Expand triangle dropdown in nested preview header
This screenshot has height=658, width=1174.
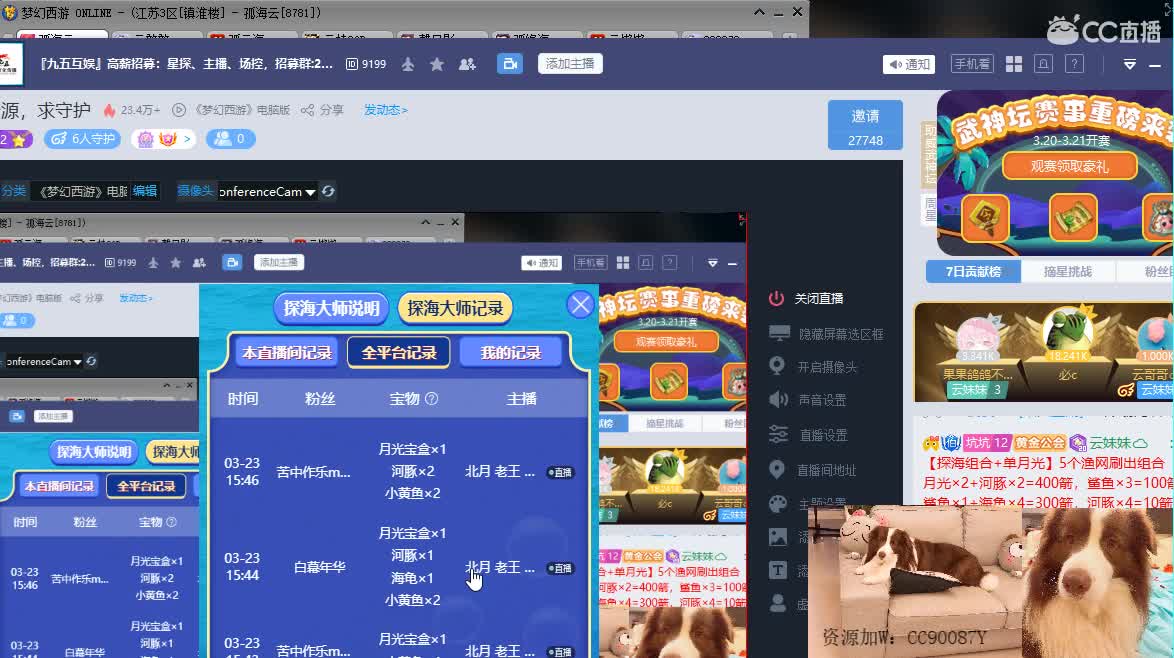pyautogui.click(x=713, y=263)
